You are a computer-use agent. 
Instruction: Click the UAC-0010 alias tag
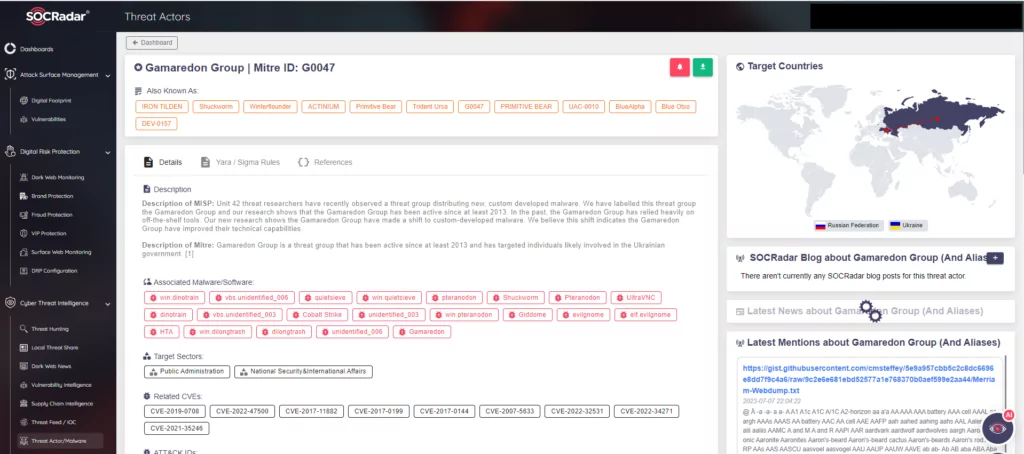pyautogui.click(x=583, y=106)
